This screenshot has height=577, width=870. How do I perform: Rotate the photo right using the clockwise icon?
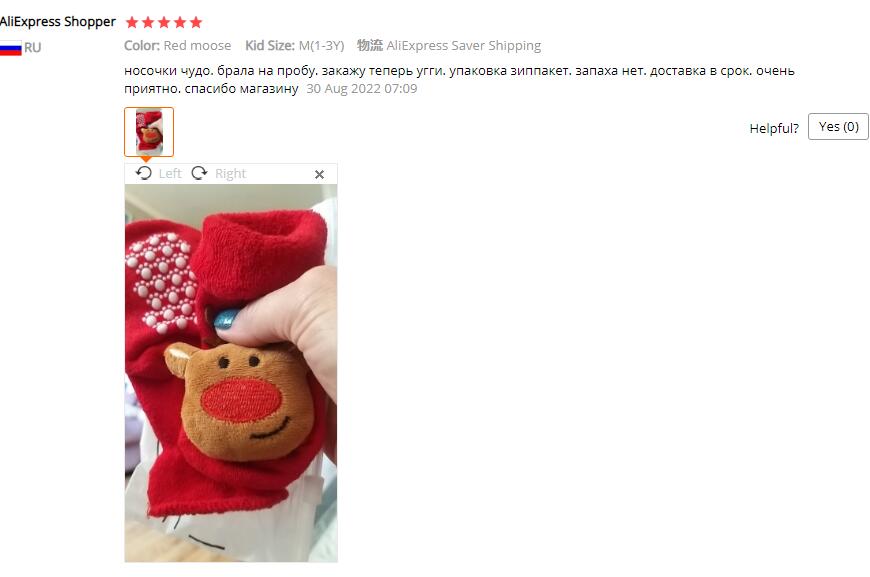click(199, 173)
